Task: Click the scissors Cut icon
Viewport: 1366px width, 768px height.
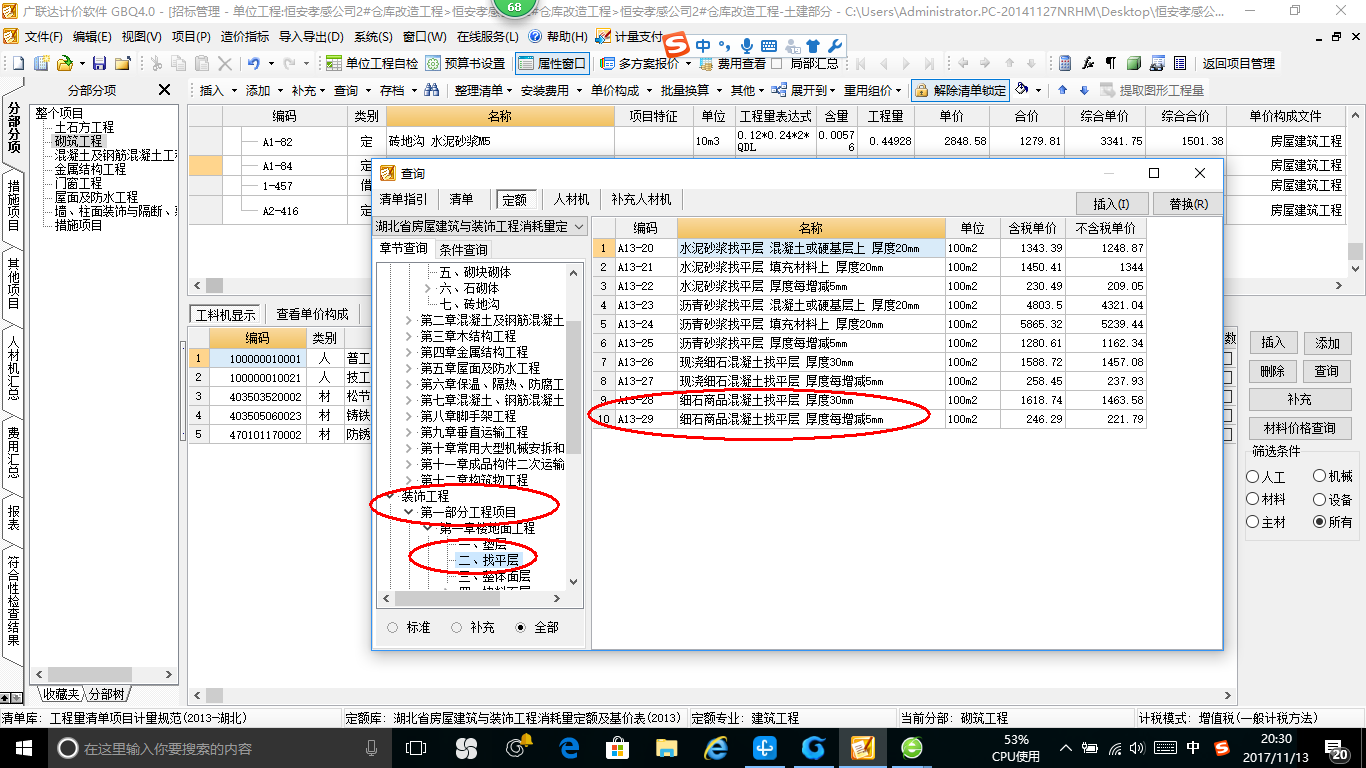Action: [156, 63]
